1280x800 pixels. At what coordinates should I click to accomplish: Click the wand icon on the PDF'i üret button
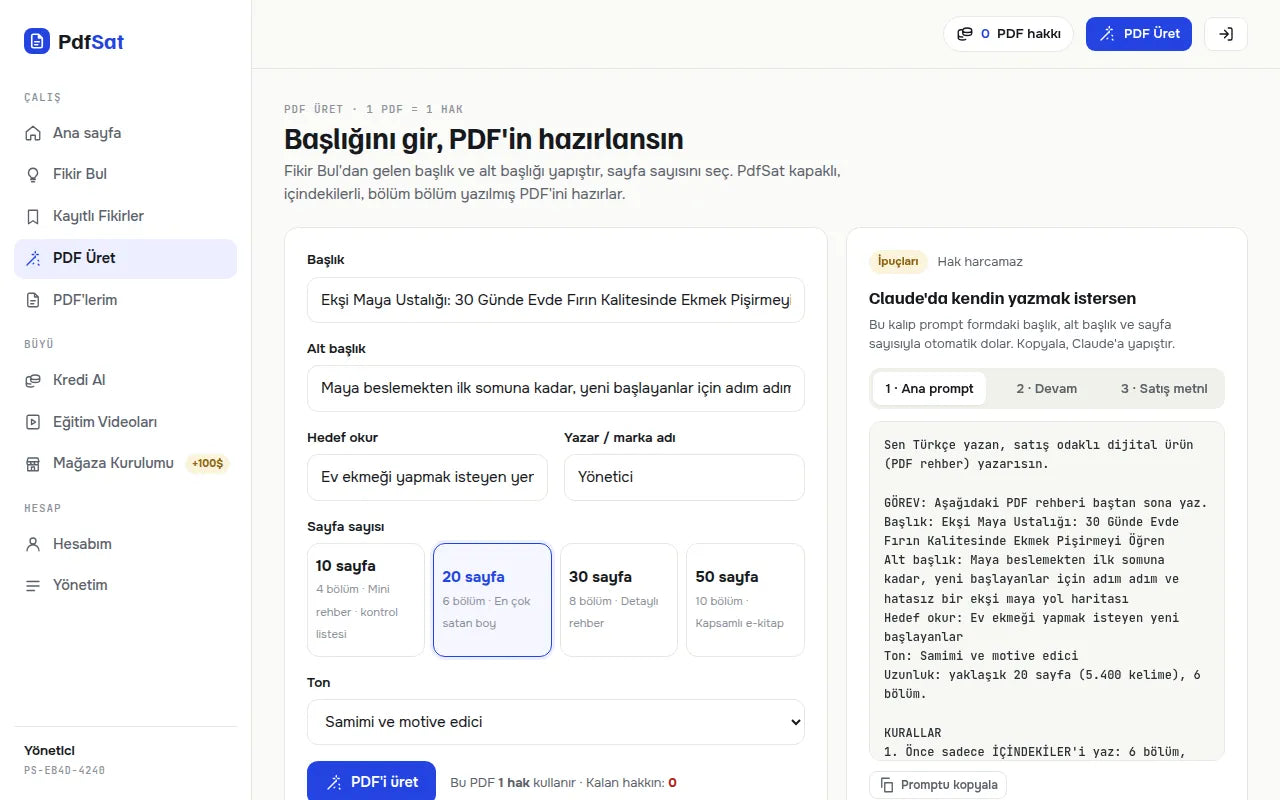click(x=334, y=782)
